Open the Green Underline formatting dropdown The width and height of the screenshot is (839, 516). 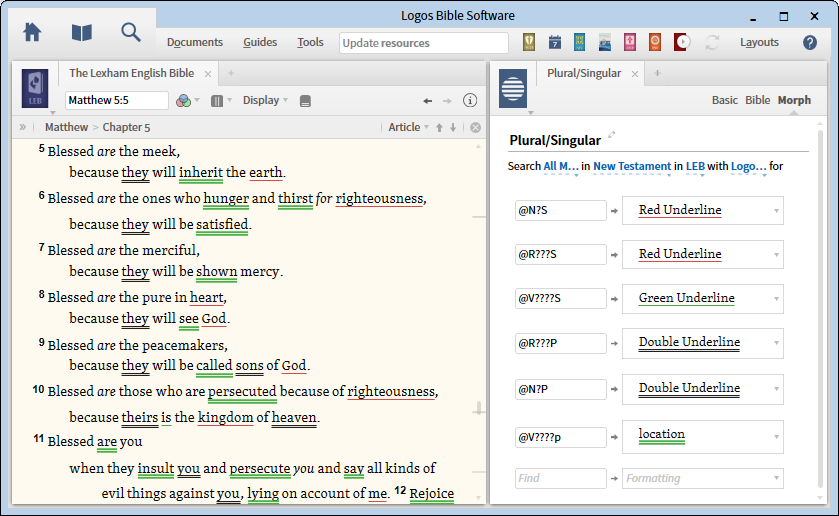coord(702,298)
